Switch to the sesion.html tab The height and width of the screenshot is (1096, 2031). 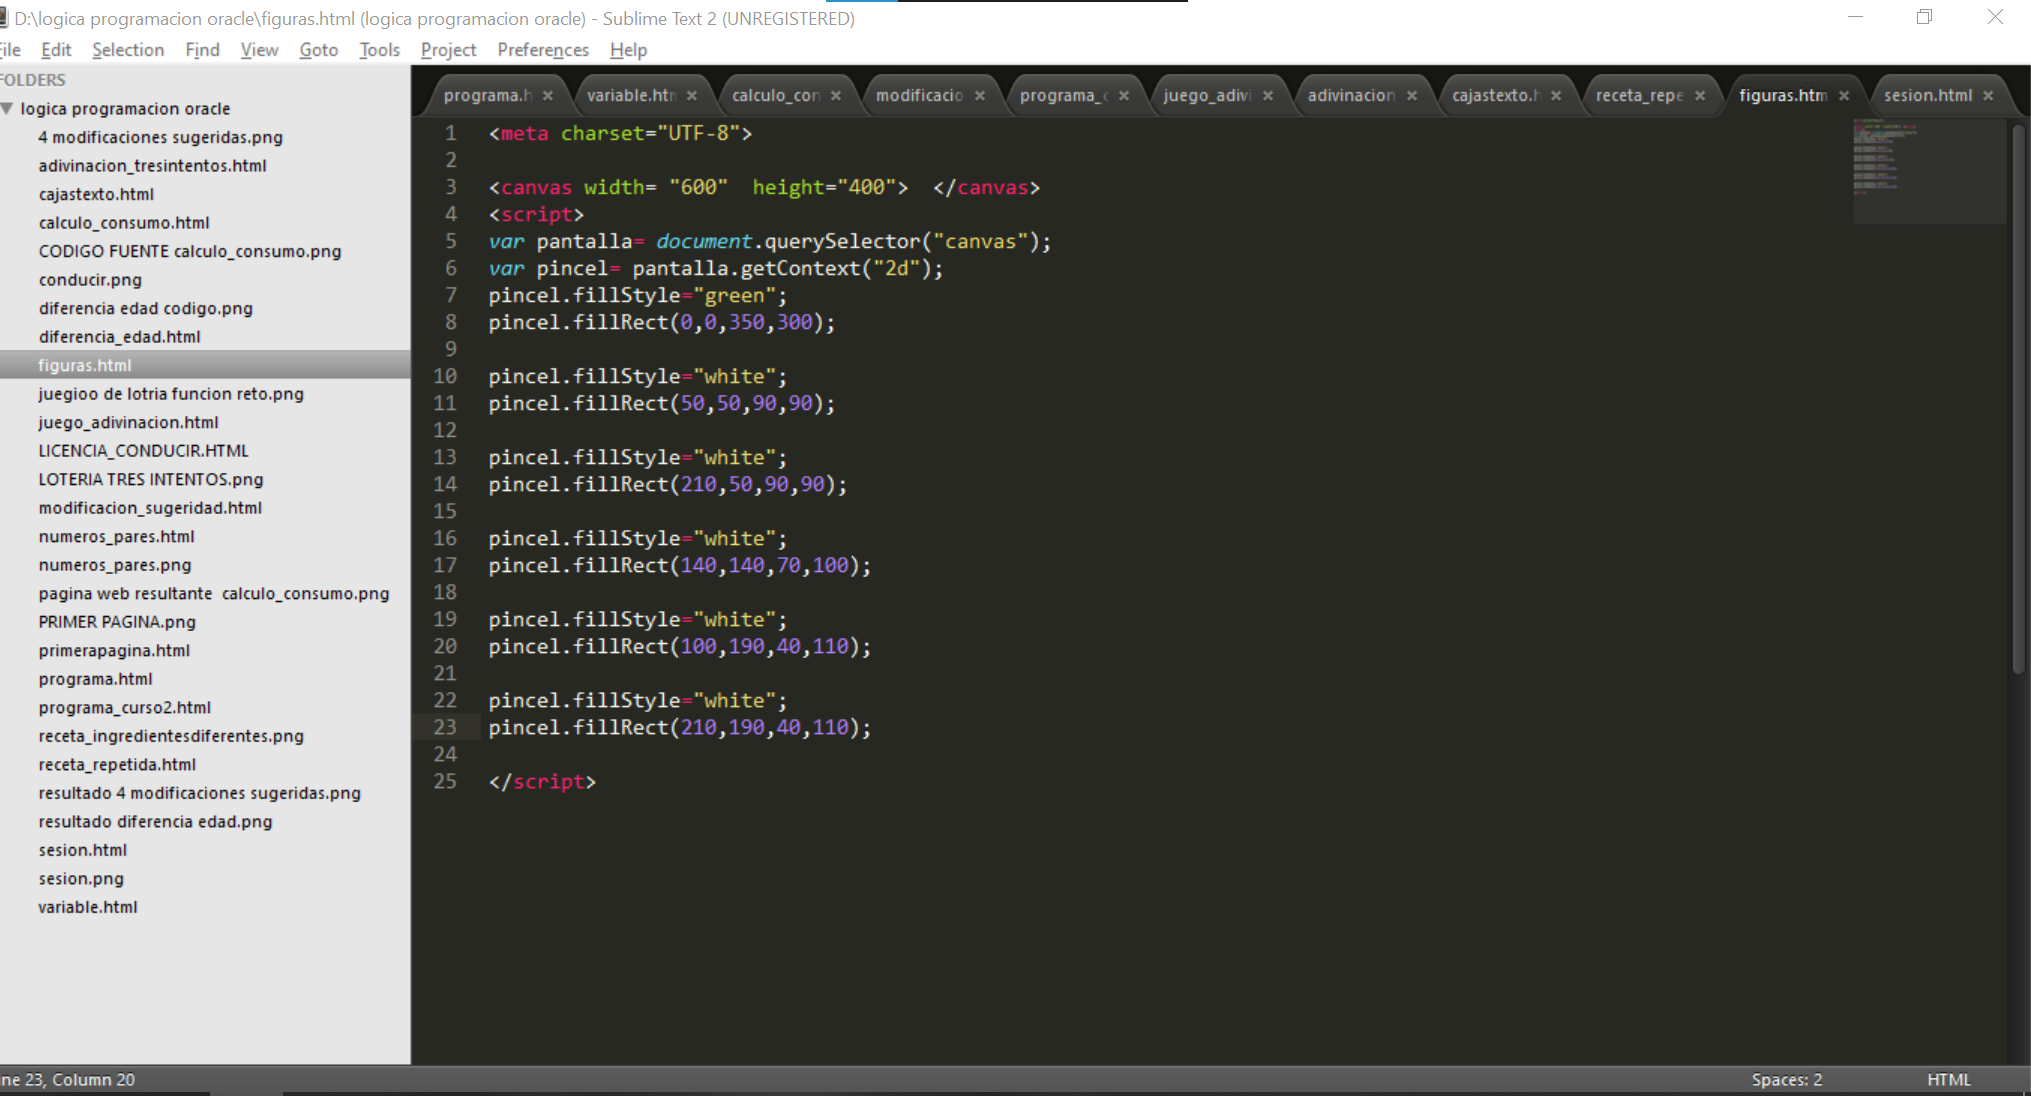[x=1928, y=96]
